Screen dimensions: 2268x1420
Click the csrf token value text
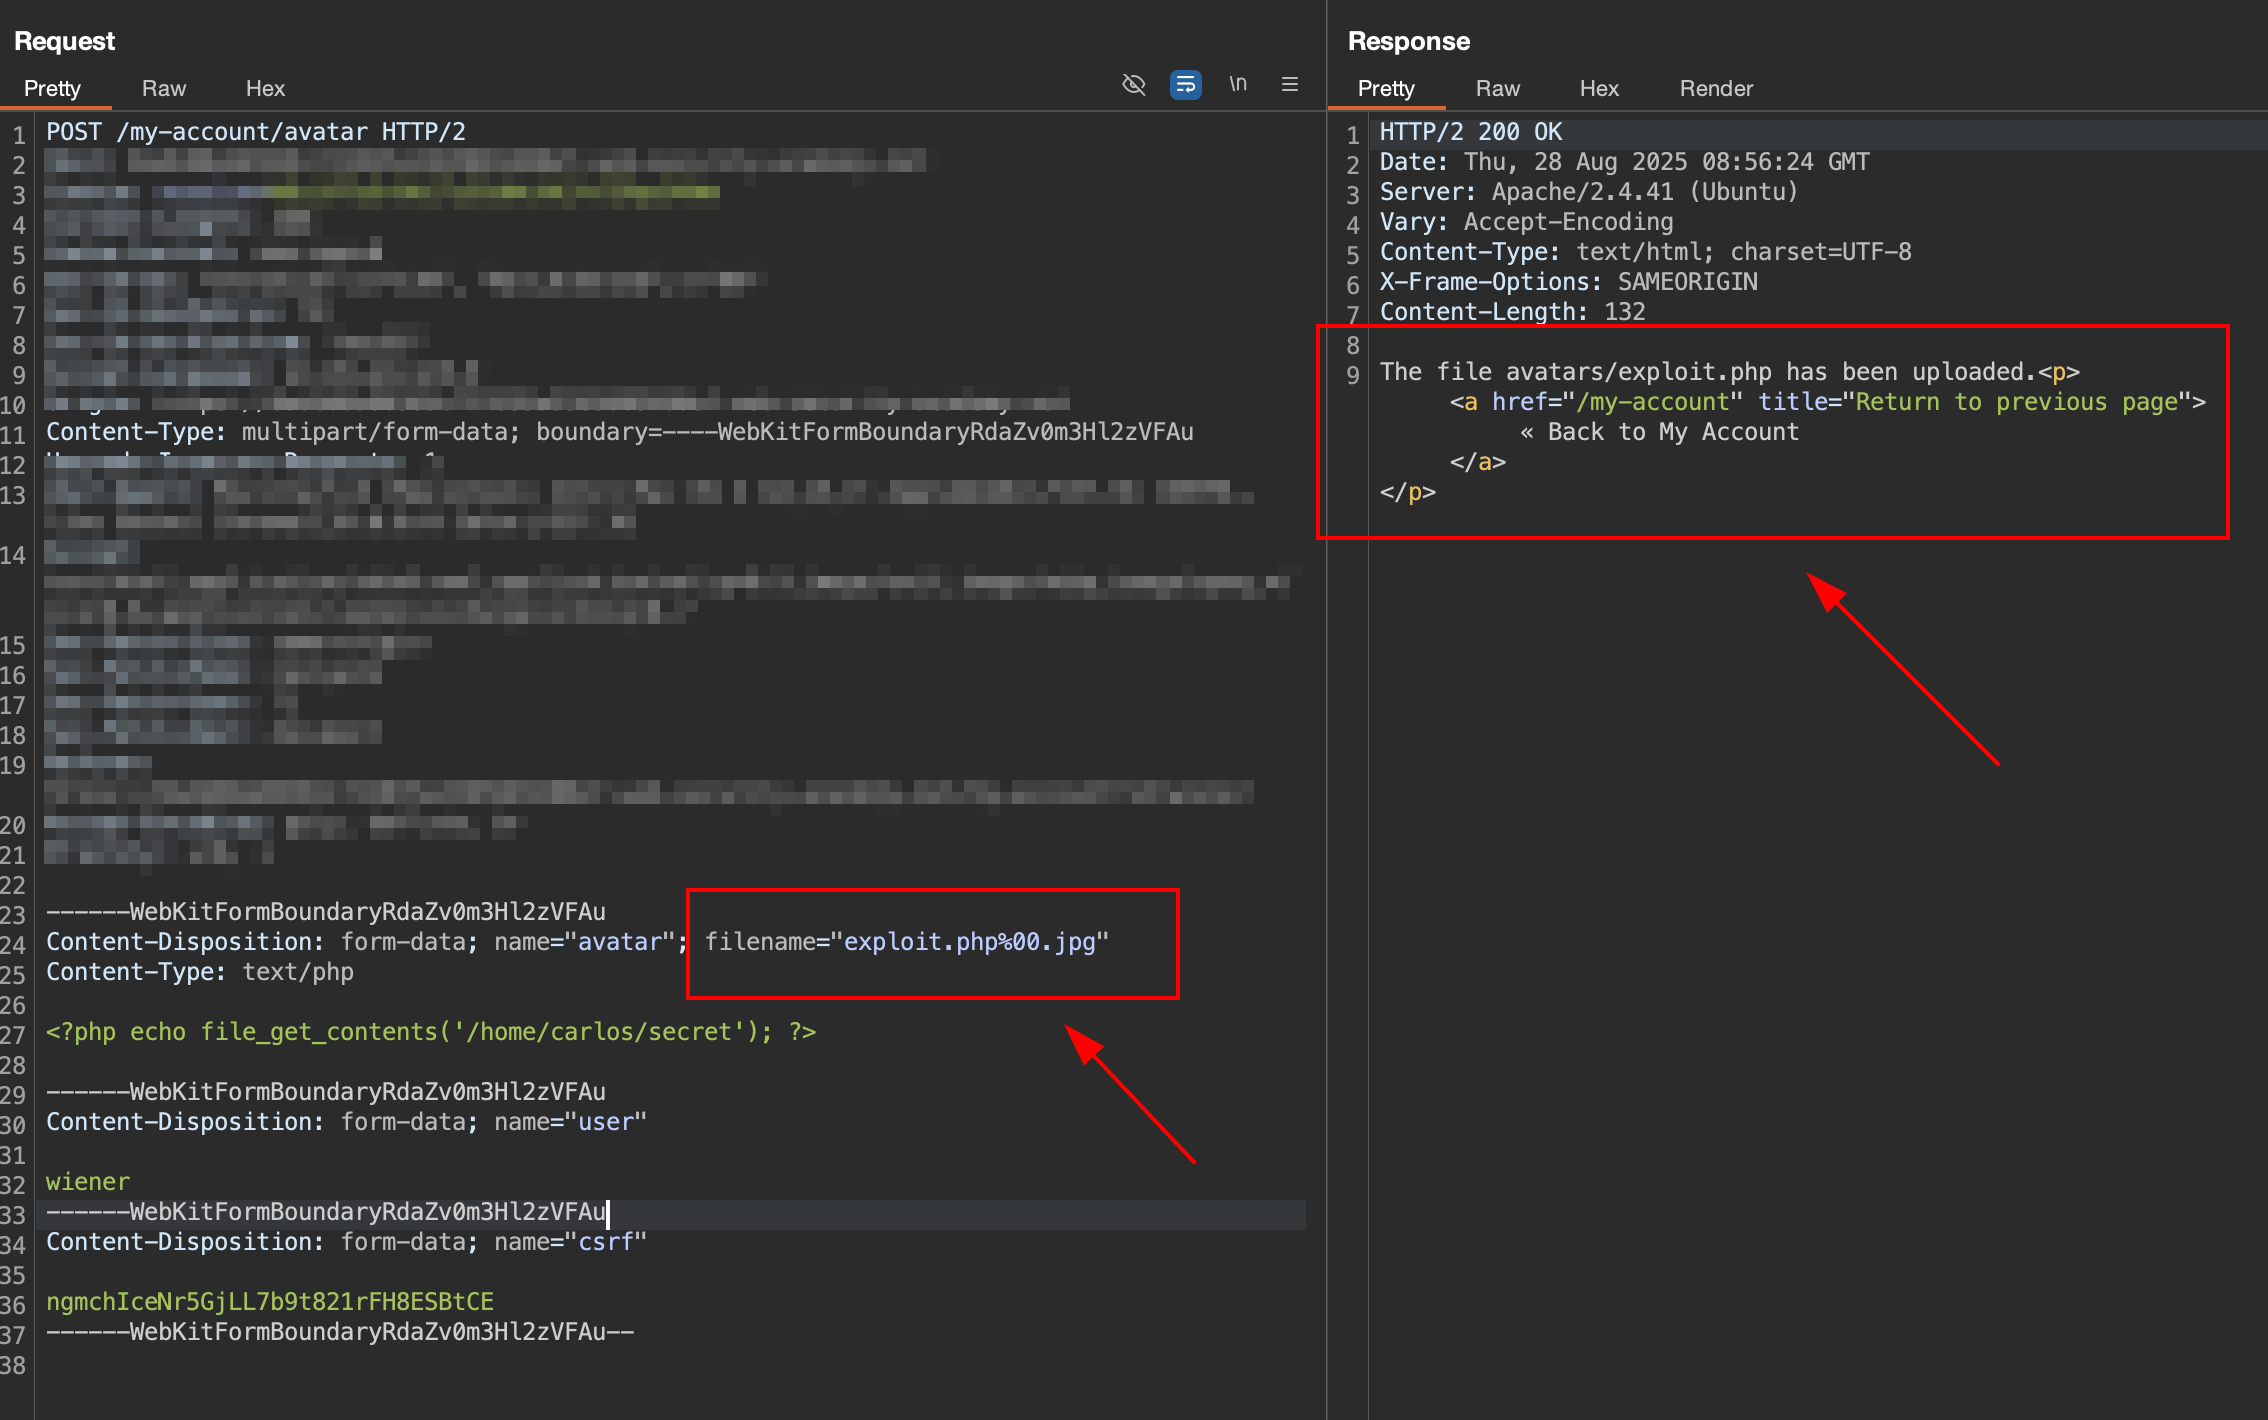(x=269, y=1302)
